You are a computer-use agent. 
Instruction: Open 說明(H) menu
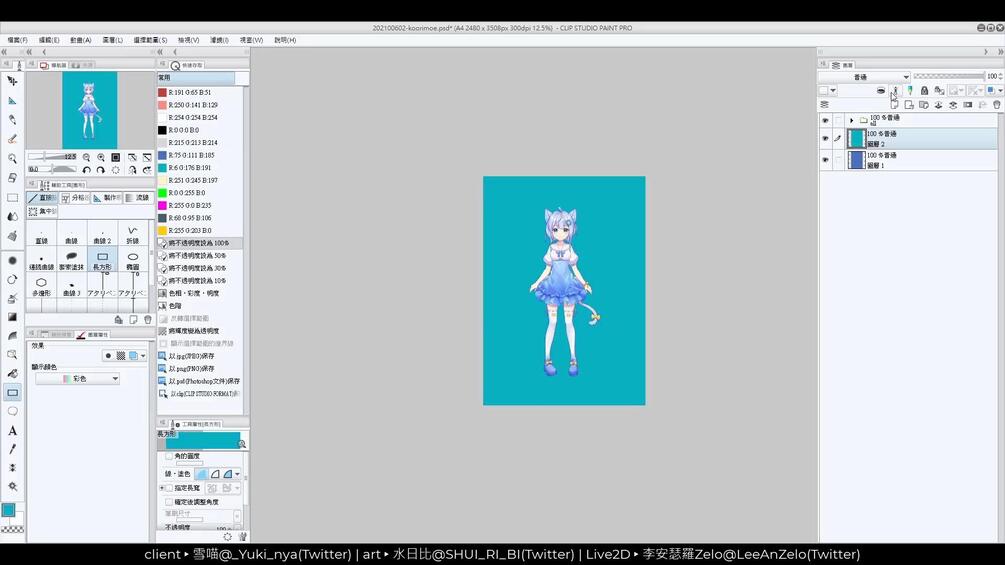[x=285, y=40]
